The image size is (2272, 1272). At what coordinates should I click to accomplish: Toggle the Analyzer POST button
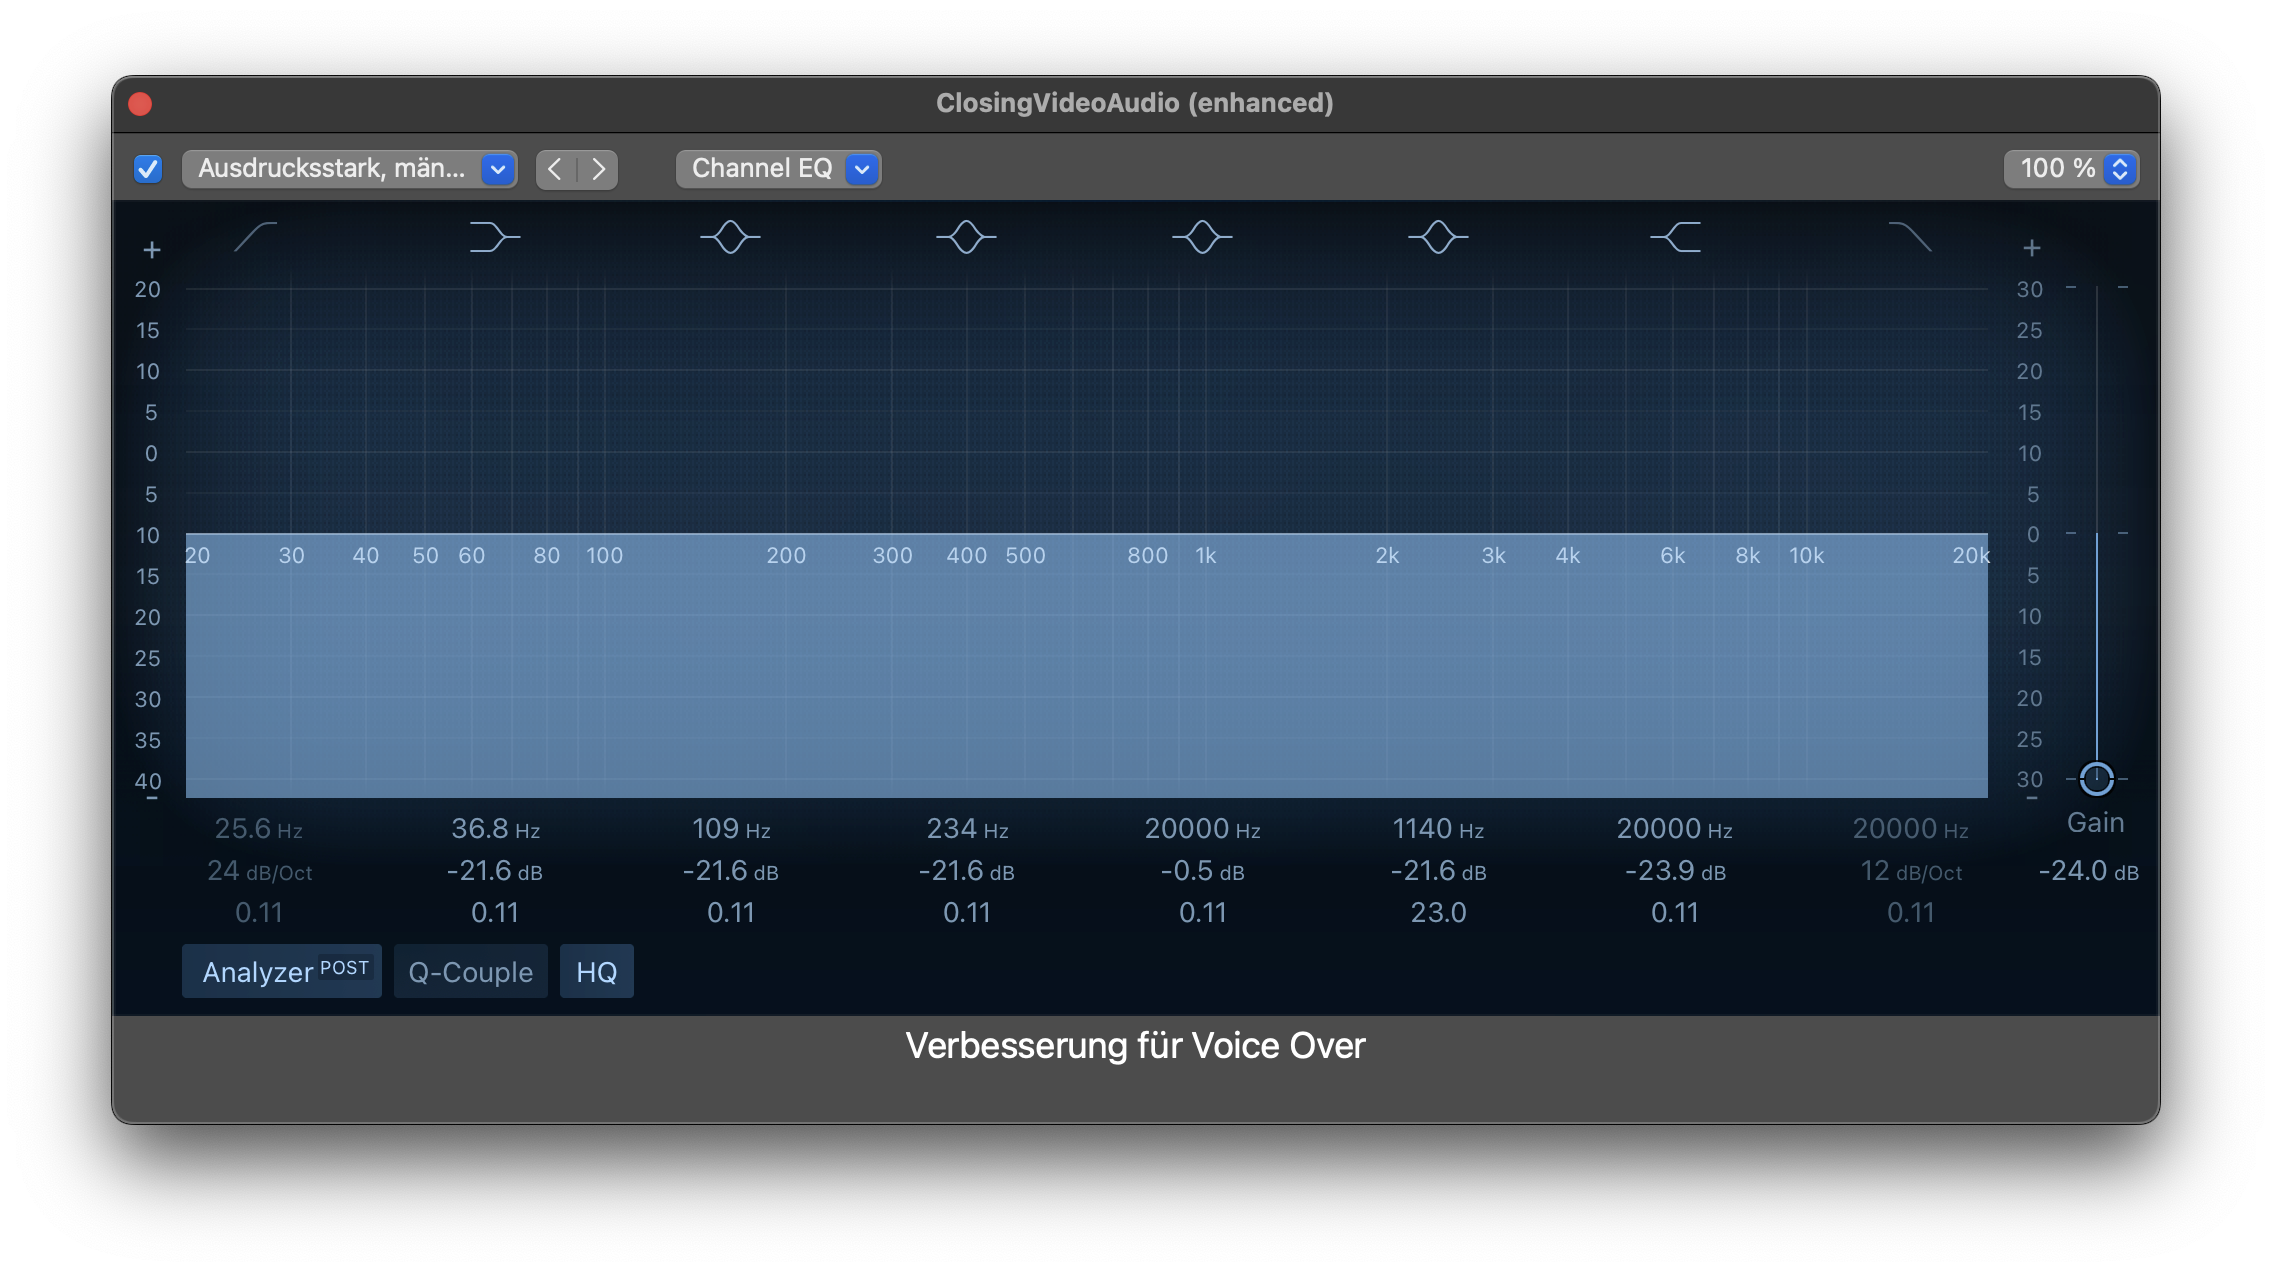(x=282, y=971)
